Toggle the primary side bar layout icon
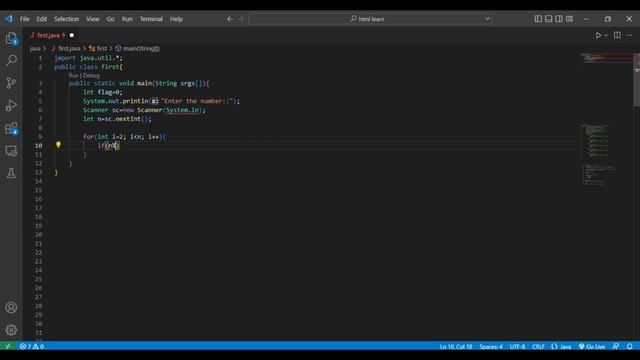This screenshot has width=640, height=360. pos(538,19)
